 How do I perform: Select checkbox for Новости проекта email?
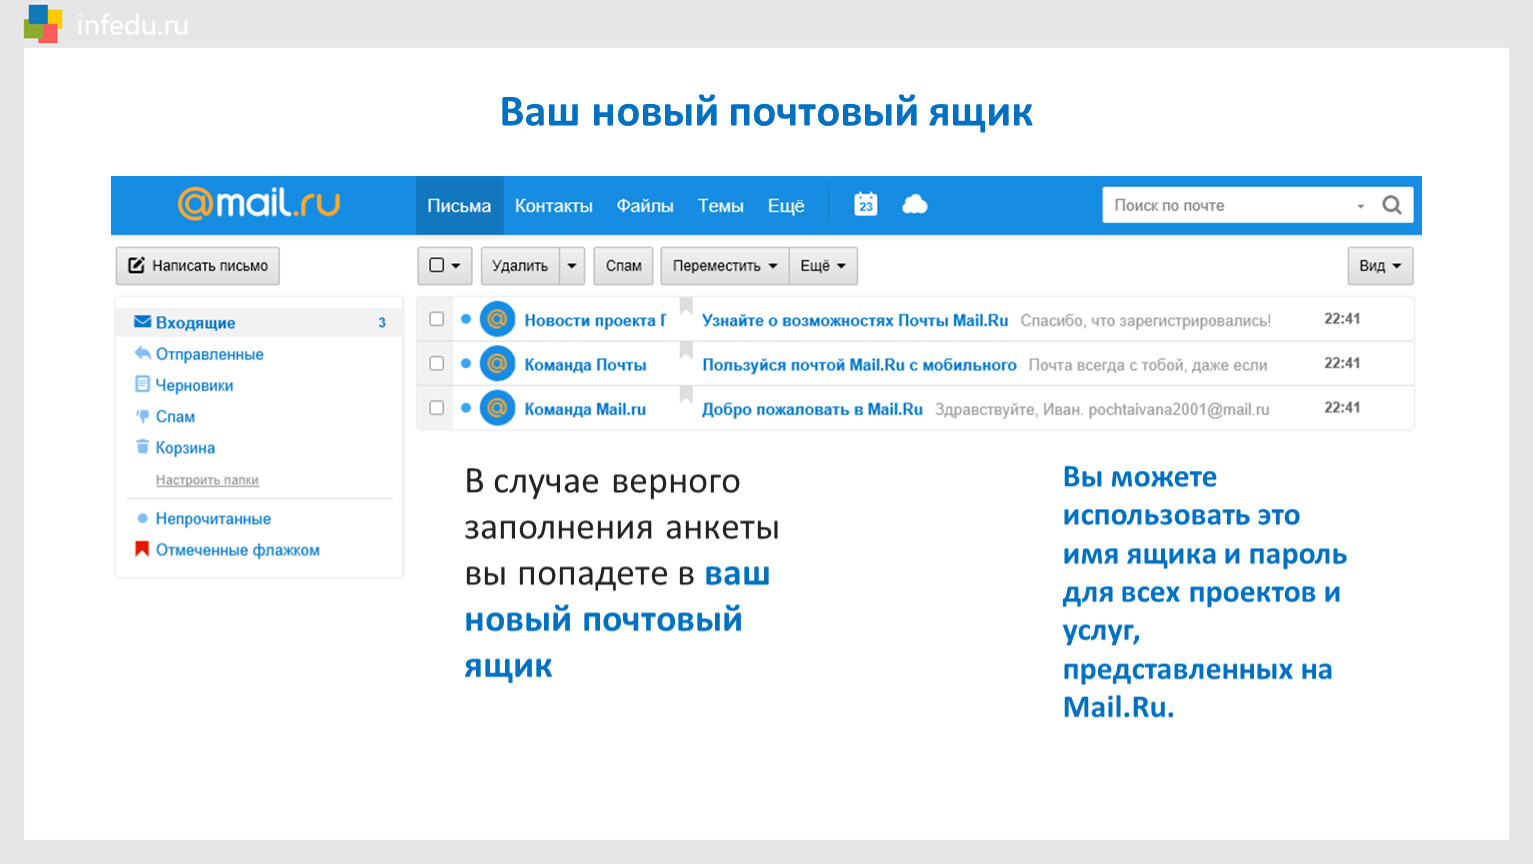pos(436,319)
